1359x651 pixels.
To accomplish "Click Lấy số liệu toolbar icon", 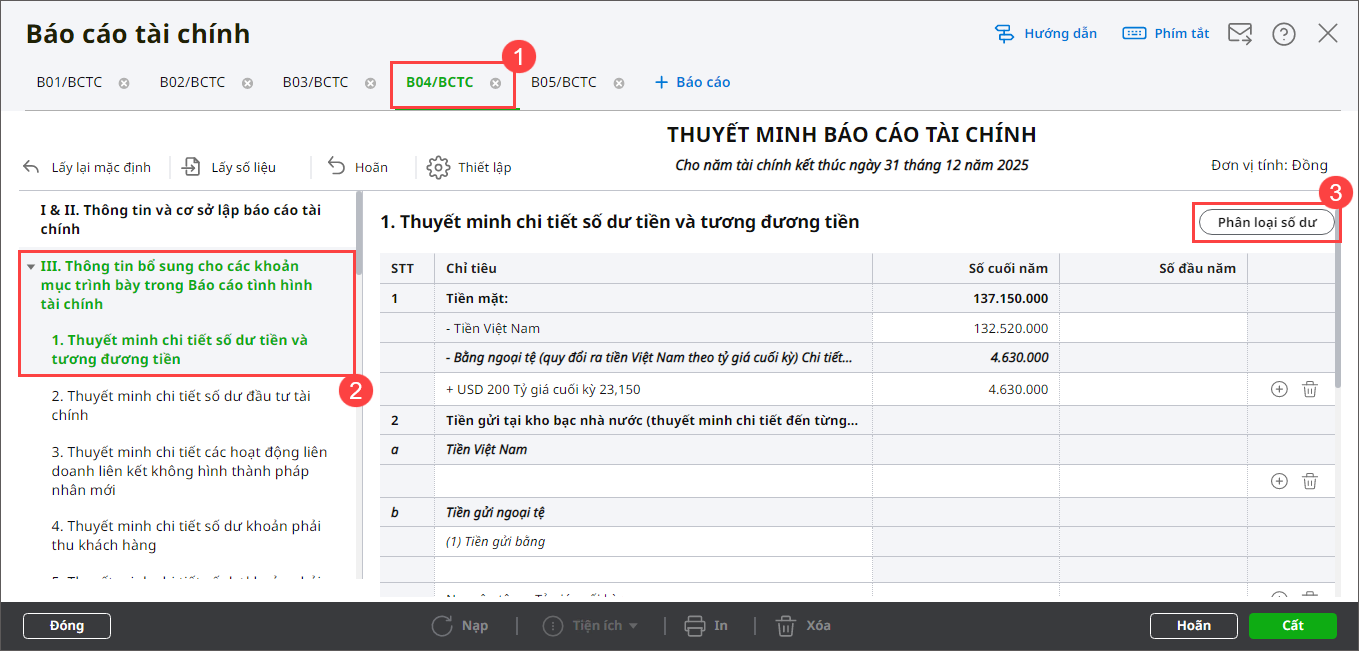I will click(191, 167).
